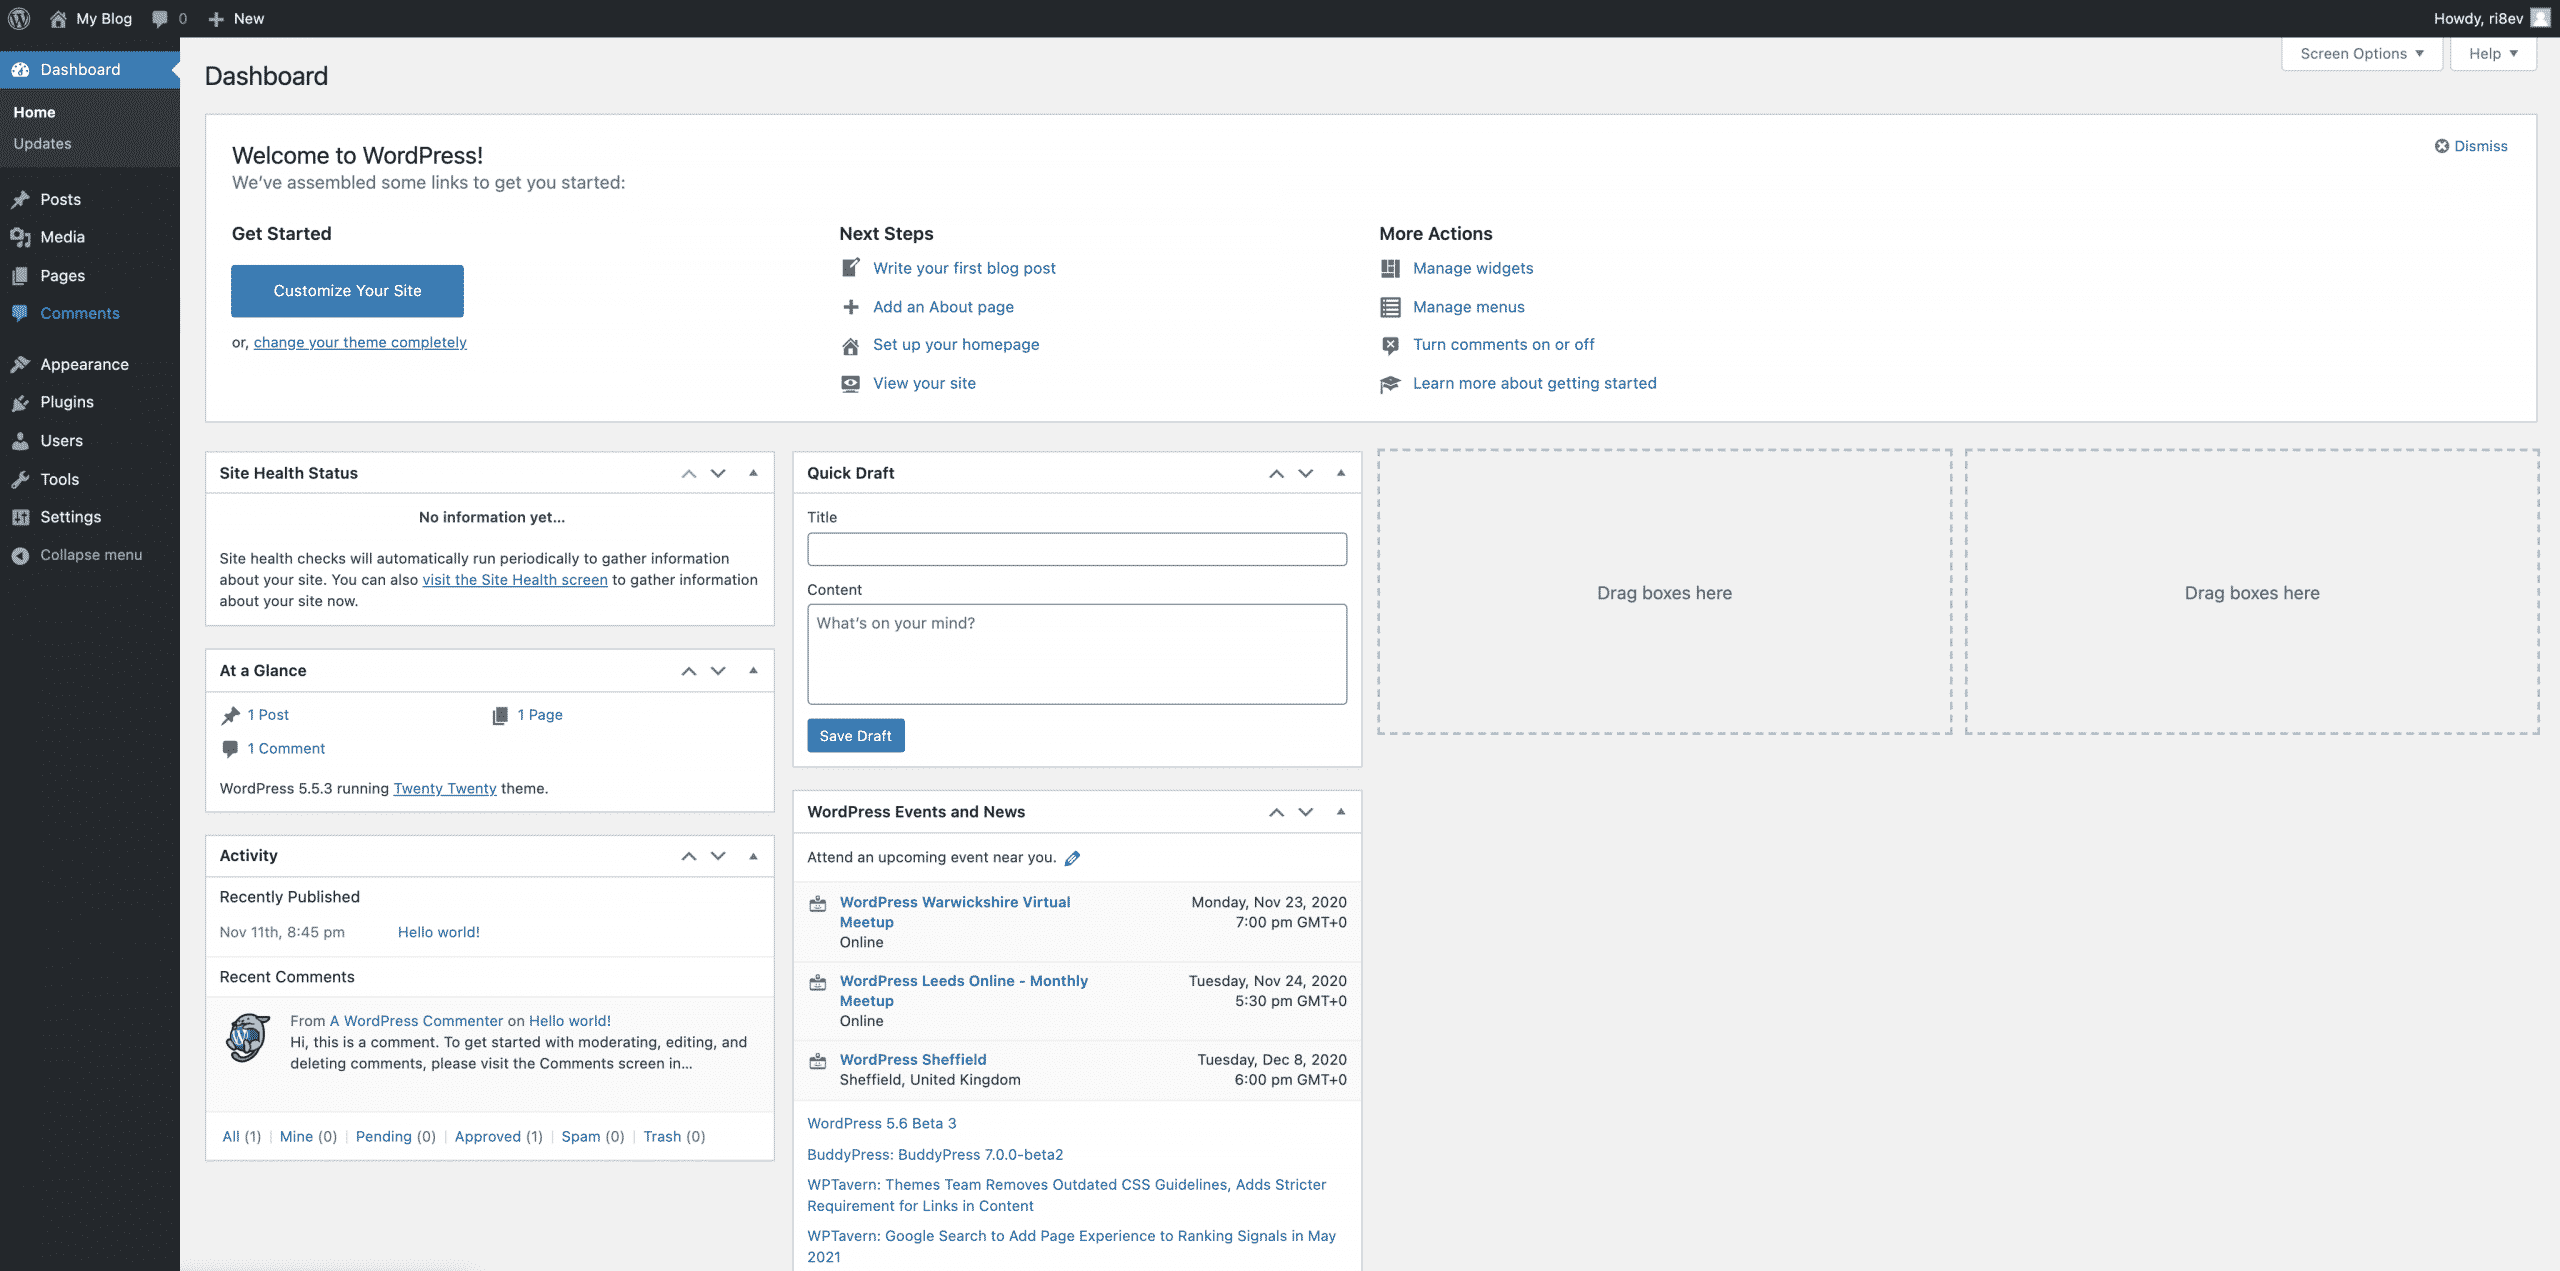Click the commenter avatar in Recent Comments
Viewport: 2560px width, 1271px height.
[247, 1037]
